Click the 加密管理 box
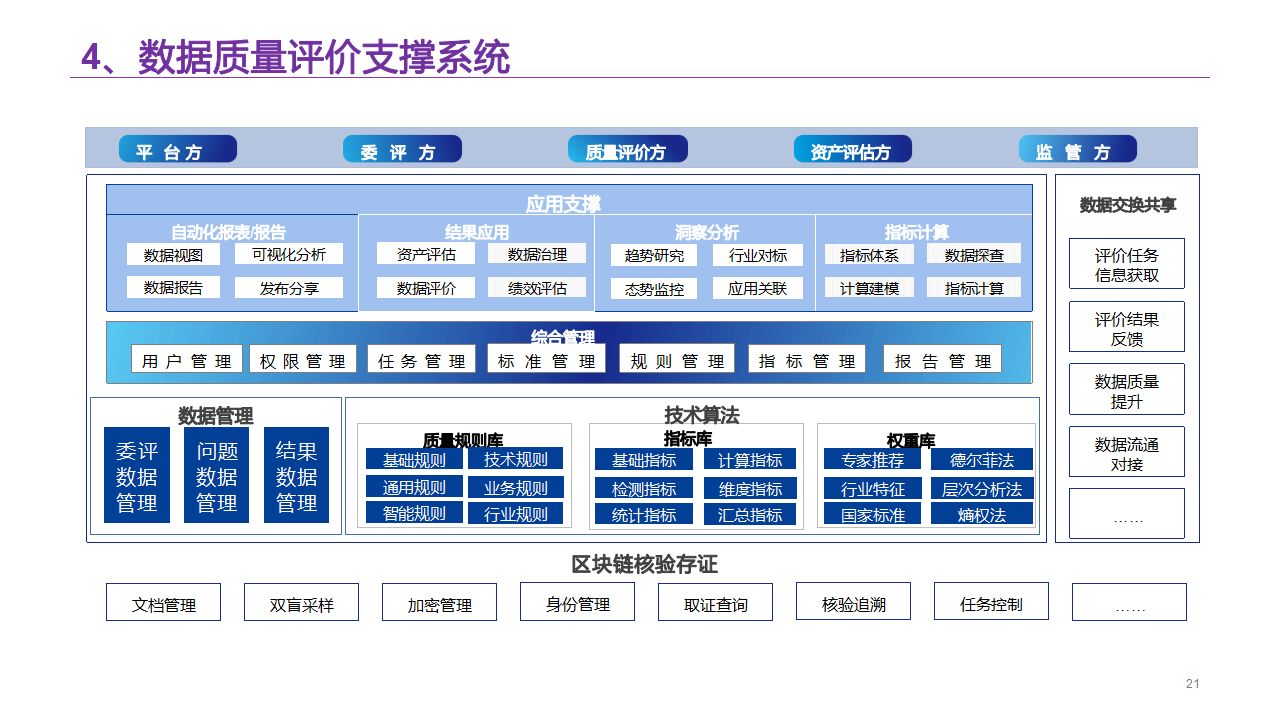Screen dimensions: 1280x720 439,603
